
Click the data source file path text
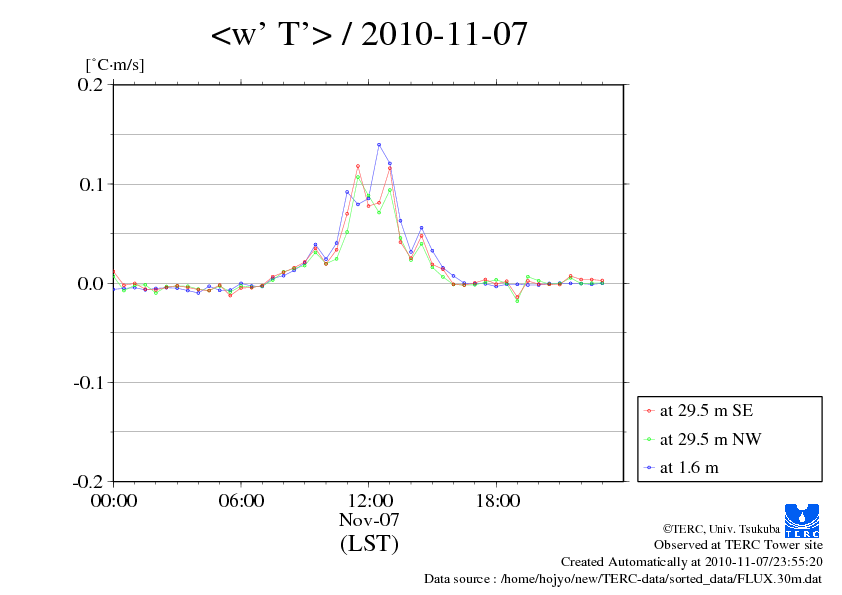(x=623, y=579)
